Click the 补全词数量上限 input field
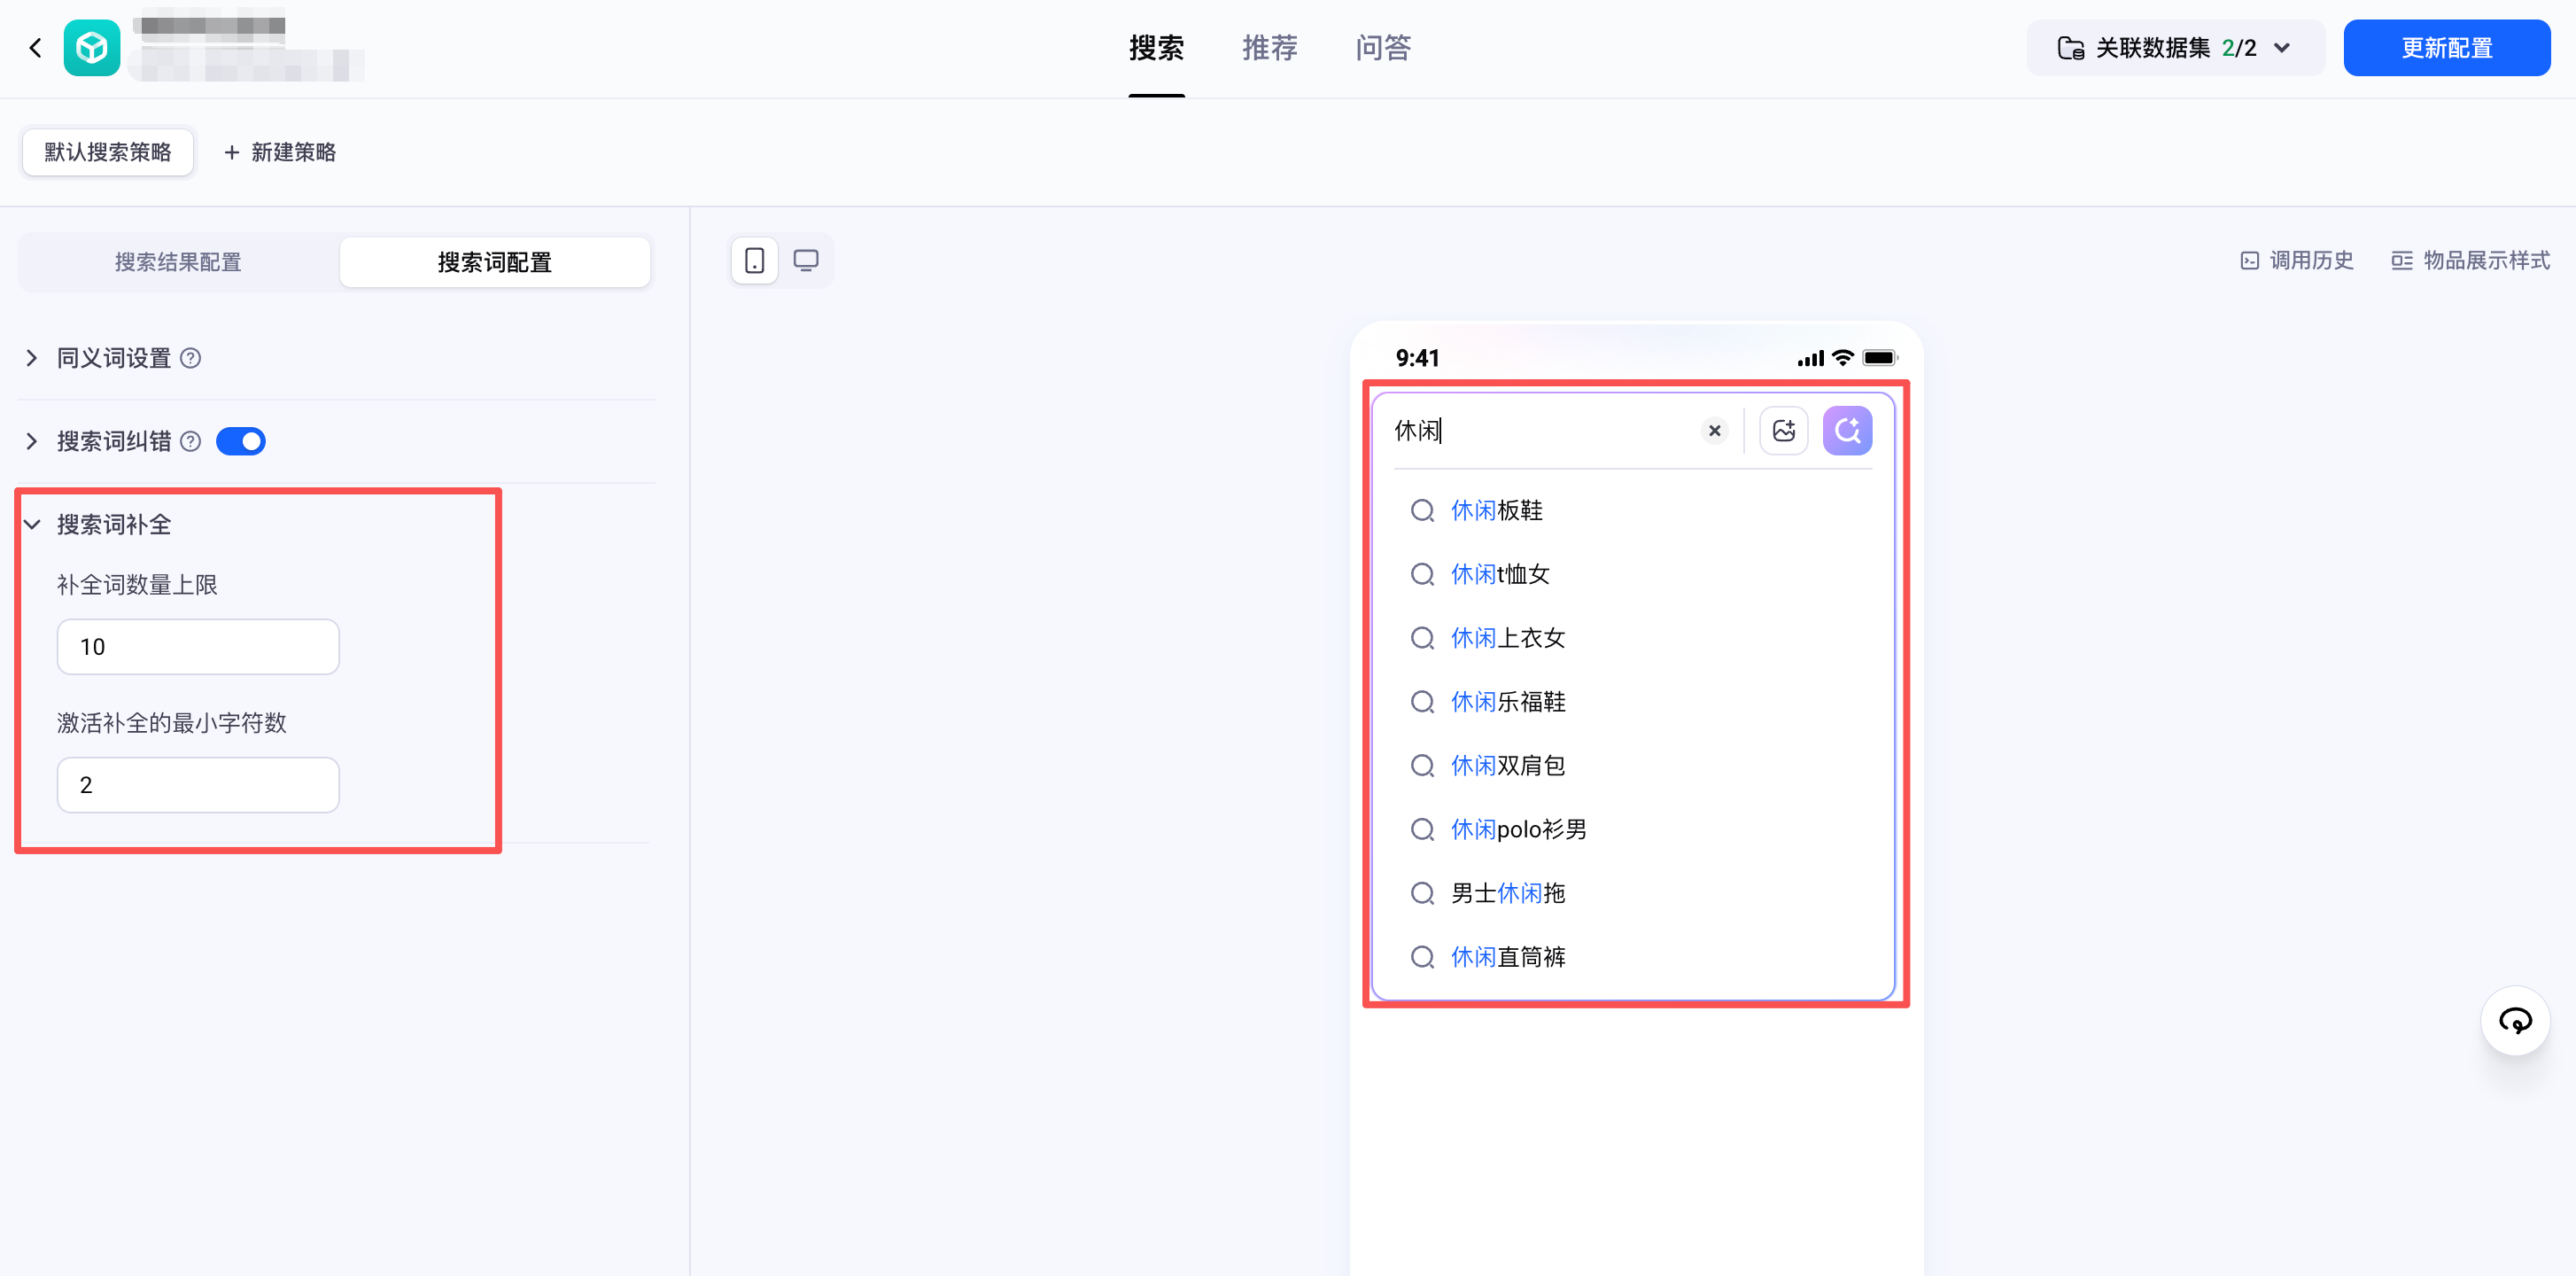 [x=198, y=647]
